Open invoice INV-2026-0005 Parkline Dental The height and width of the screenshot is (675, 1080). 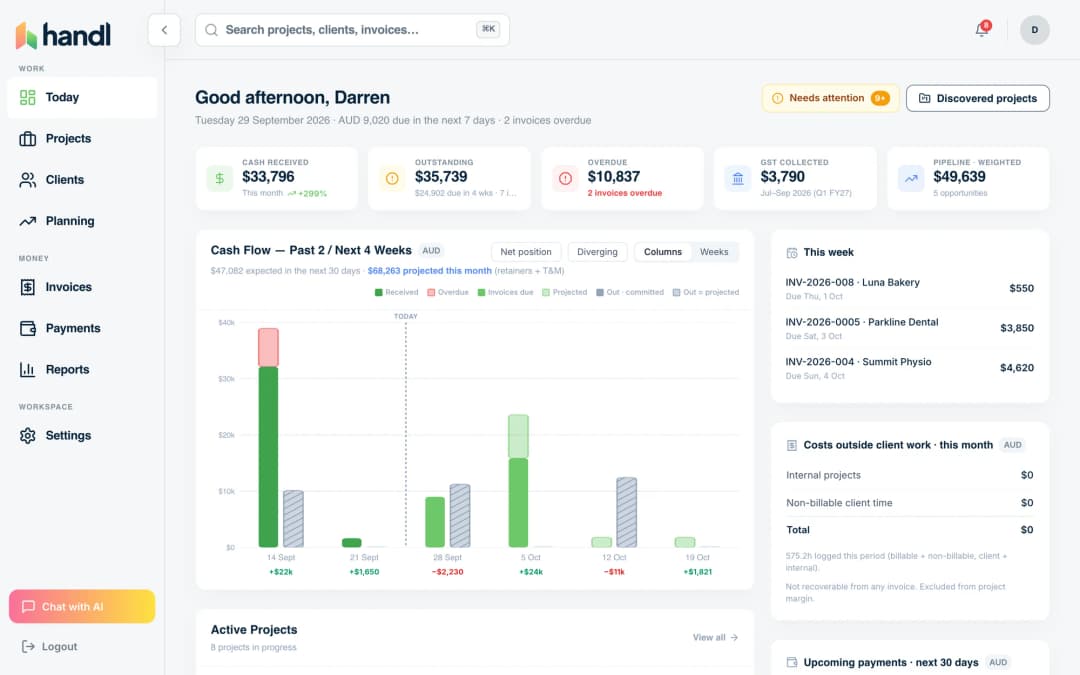[909, 329]
